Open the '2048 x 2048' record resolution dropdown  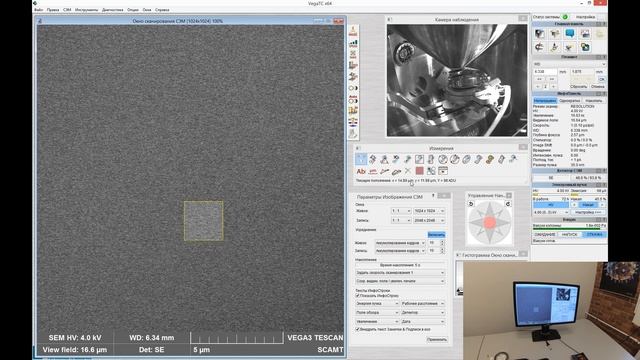click(x=429, y=220)
